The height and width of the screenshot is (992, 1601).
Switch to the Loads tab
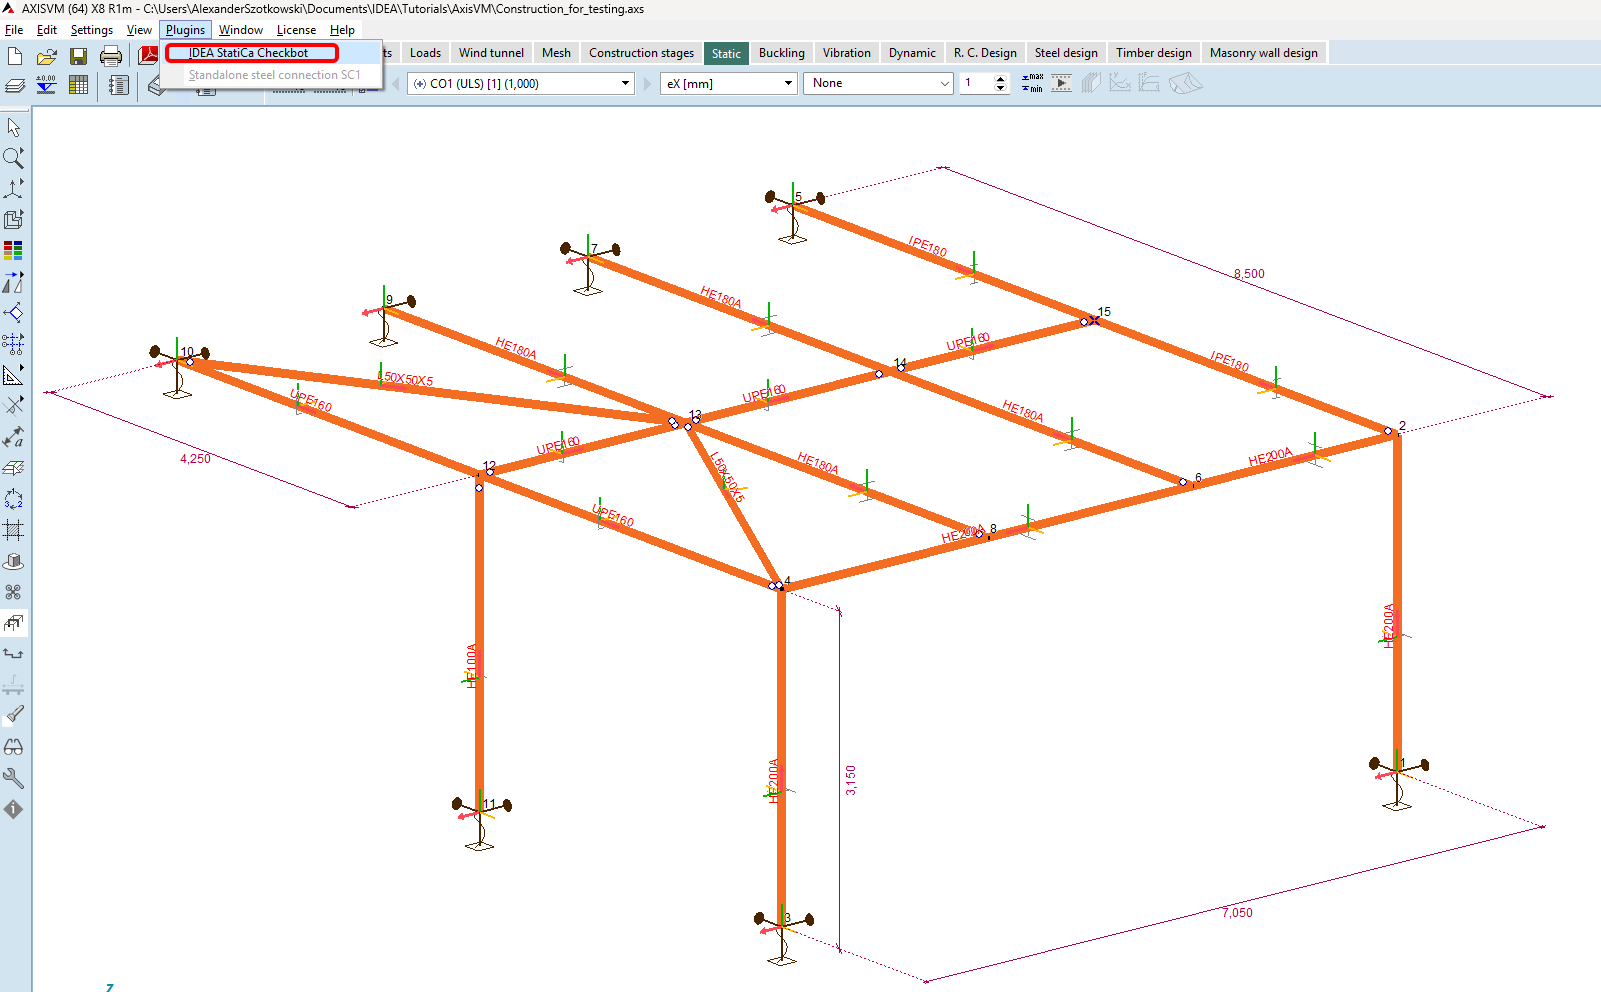pos(425,53)
